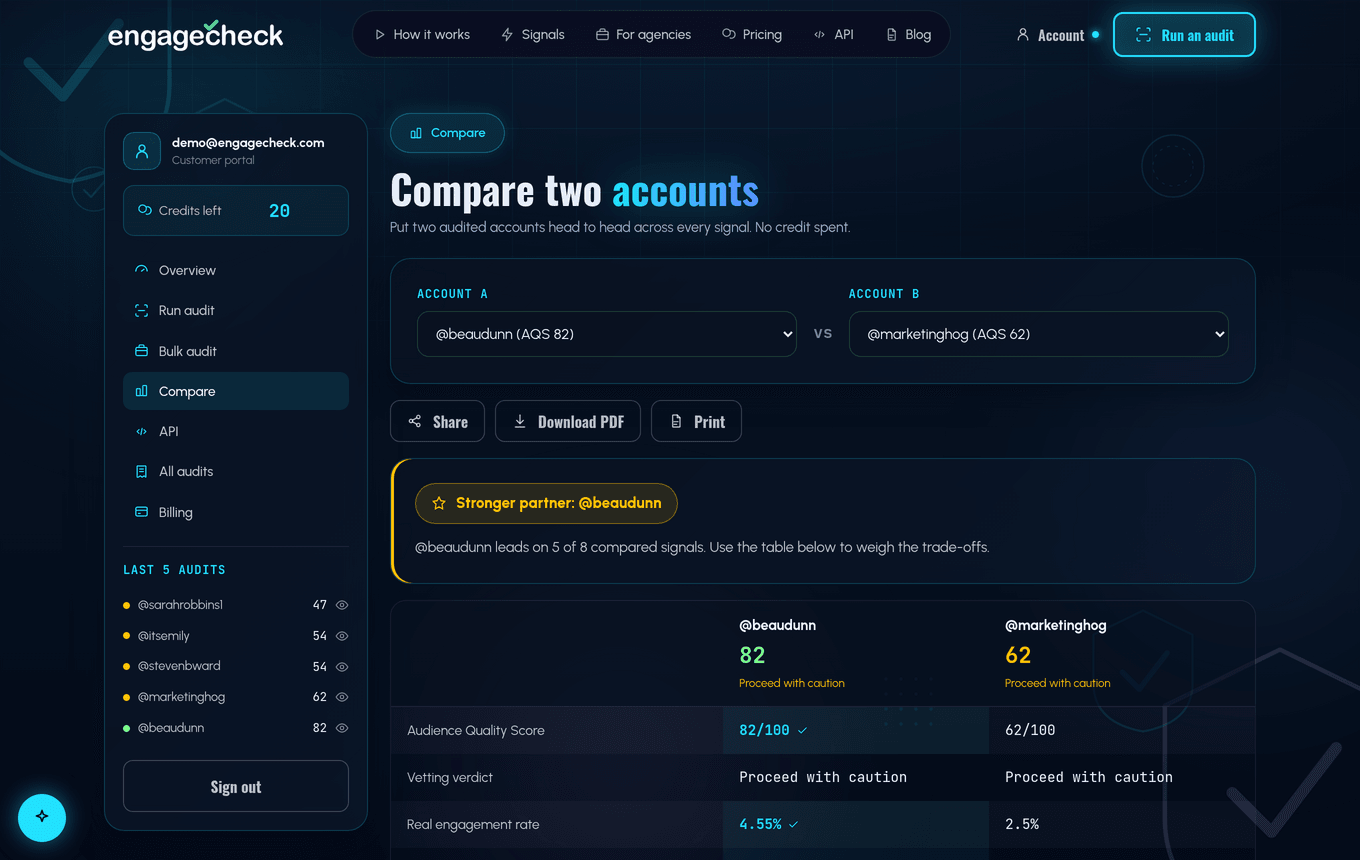
Task: Open @itsemily in last audits
Action: click(x=163, y=636)
